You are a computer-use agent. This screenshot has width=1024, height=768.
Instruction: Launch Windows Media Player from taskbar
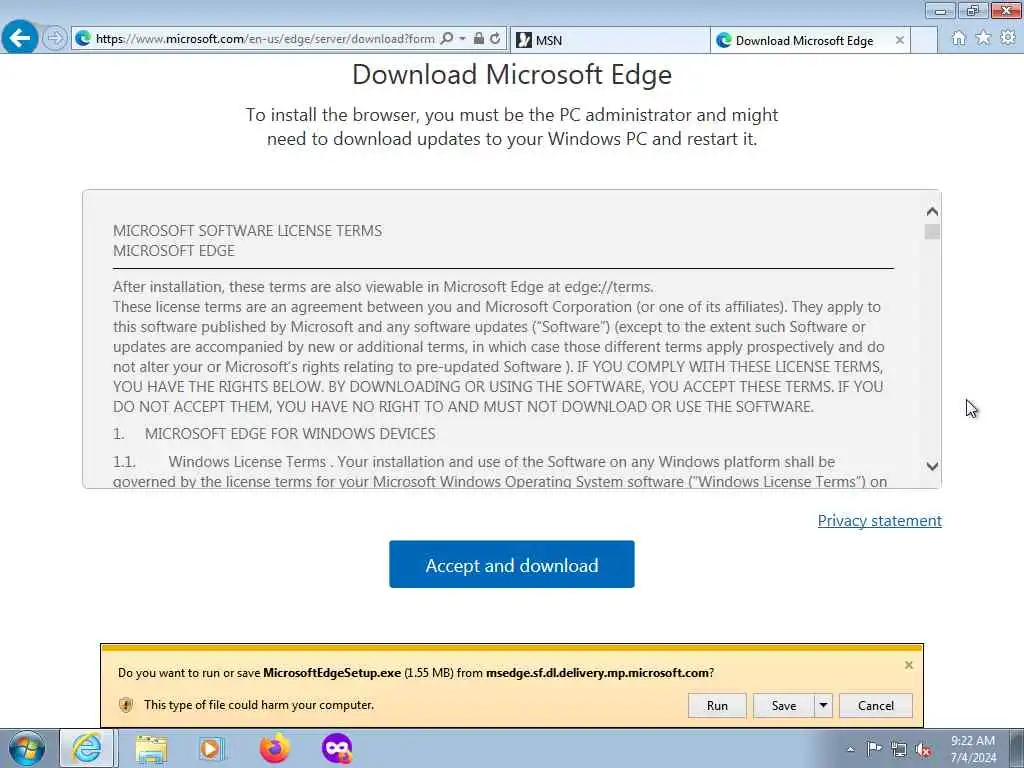[x=211, y=748]
